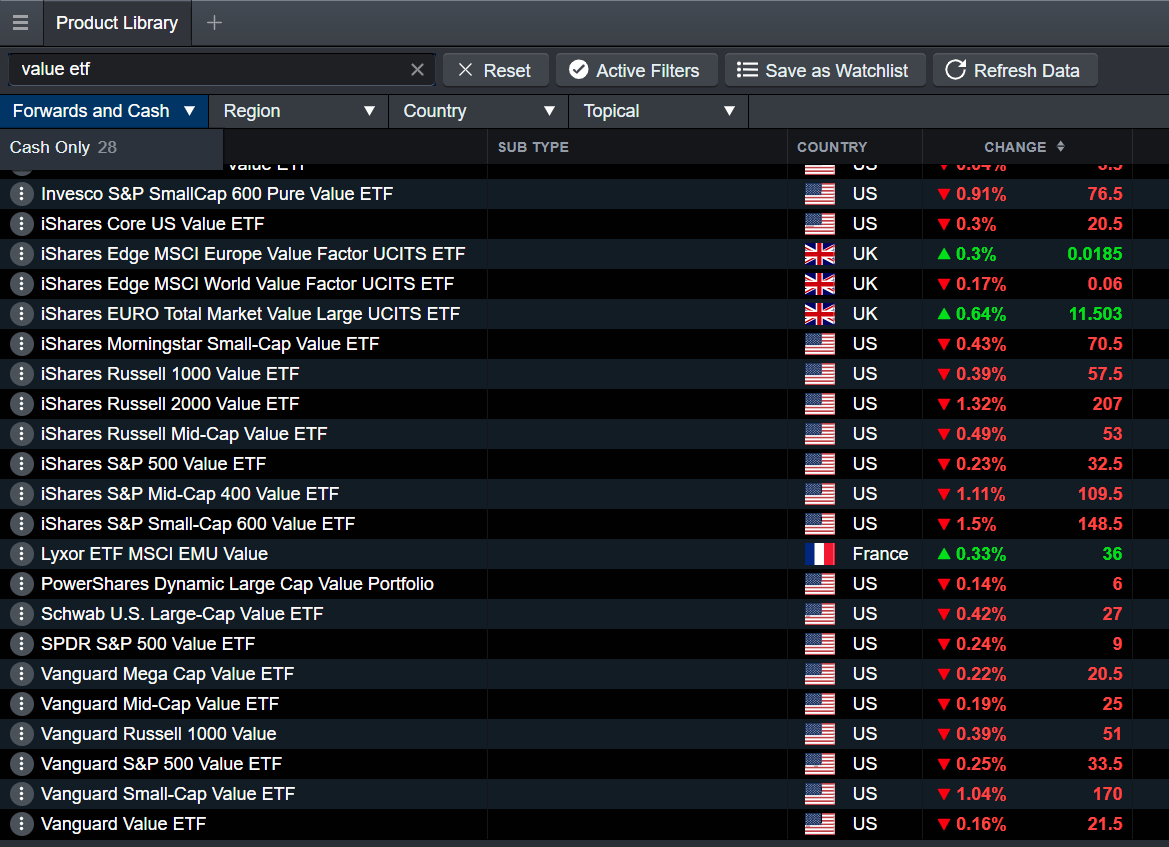Click the Reset button
The image size is (1169, 847).
click(496, 70)
